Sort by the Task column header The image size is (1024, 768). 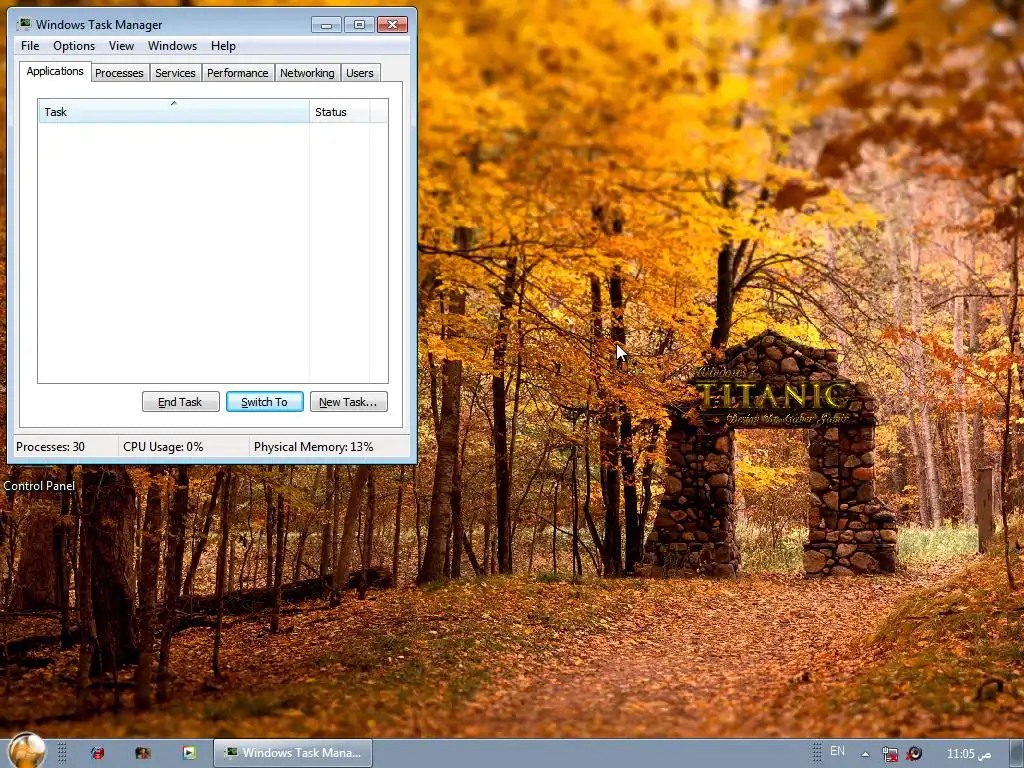pos(174,111)
